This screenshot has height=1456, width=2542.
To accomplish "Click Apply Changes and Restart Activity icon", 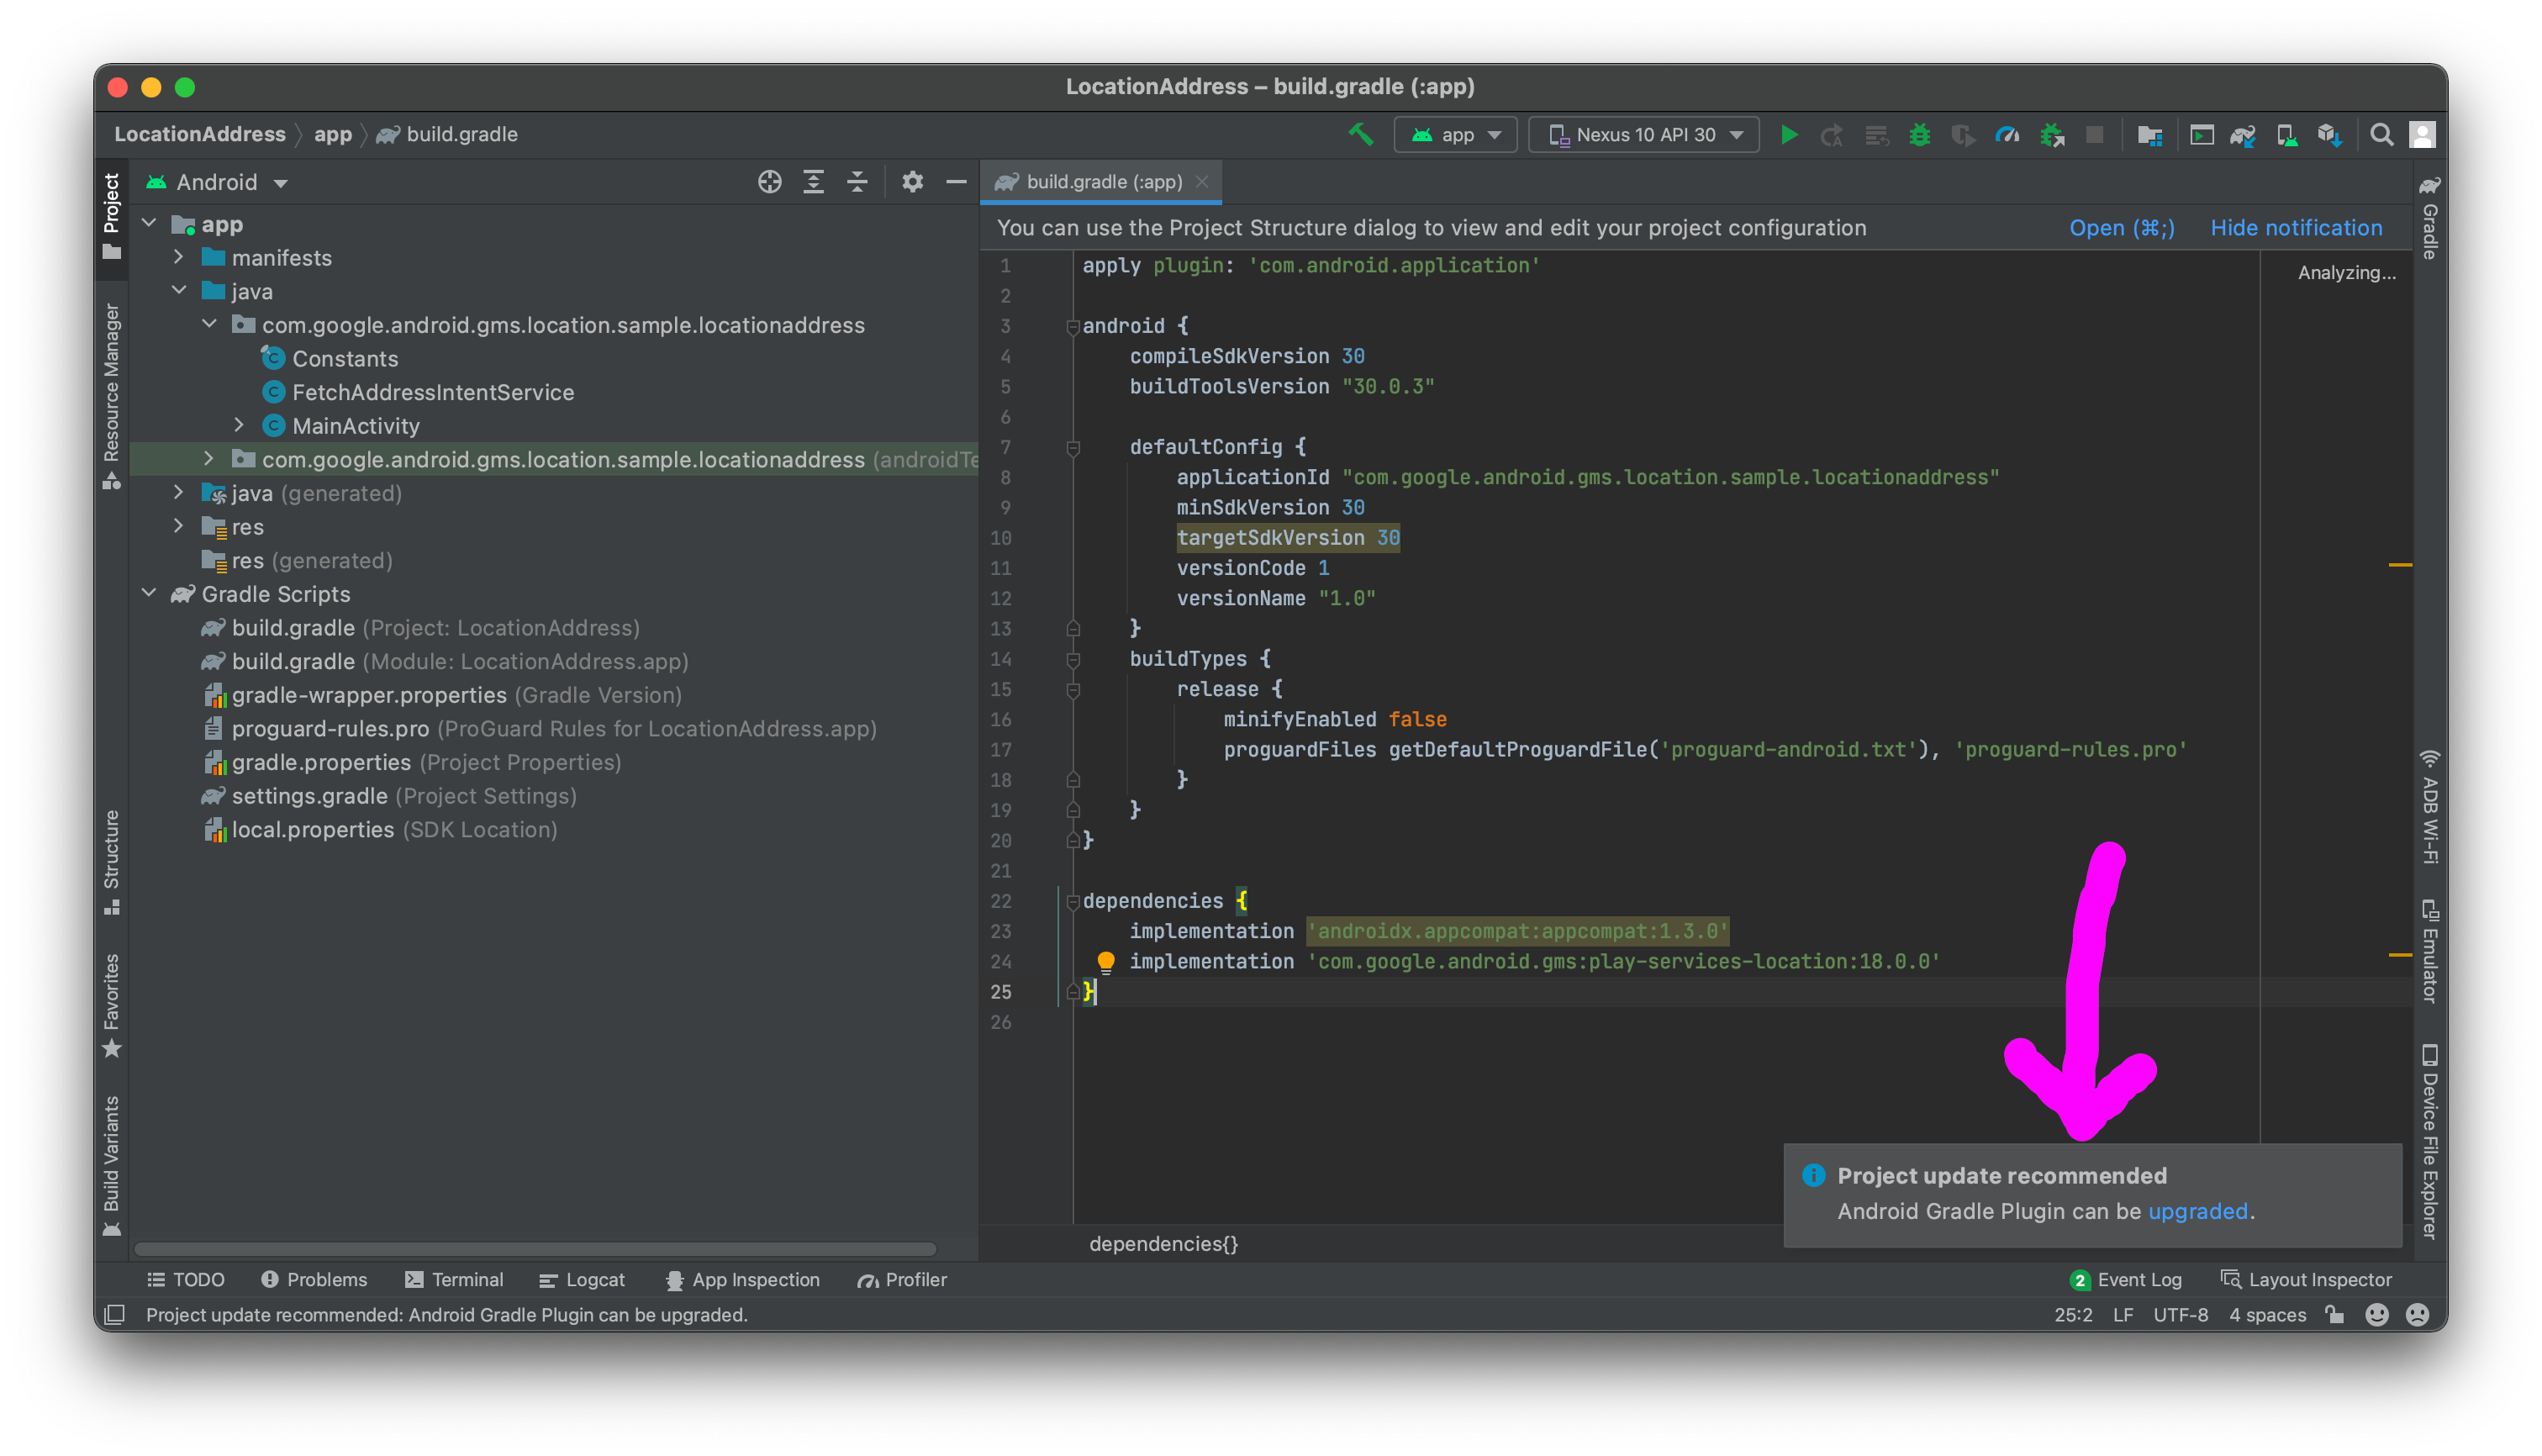I will click(1832, 135).
